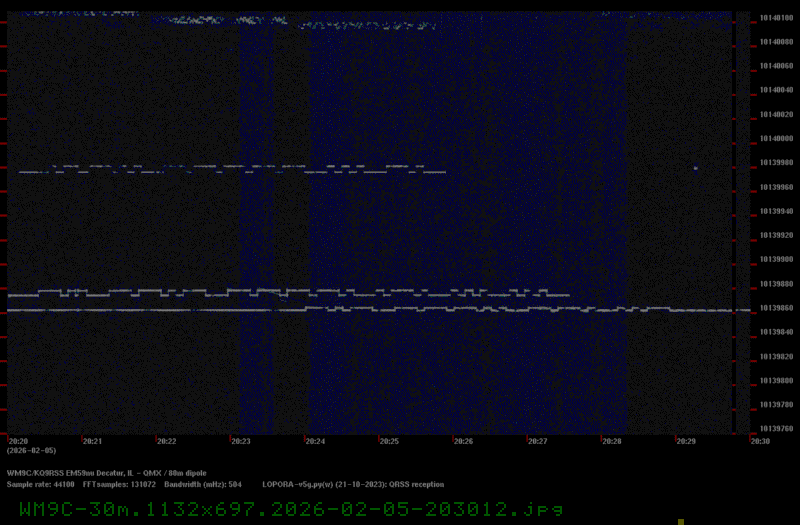800x525 pixels.
Task: Click the 10139940 frequency scale label
Action: (x=775, y=211)
